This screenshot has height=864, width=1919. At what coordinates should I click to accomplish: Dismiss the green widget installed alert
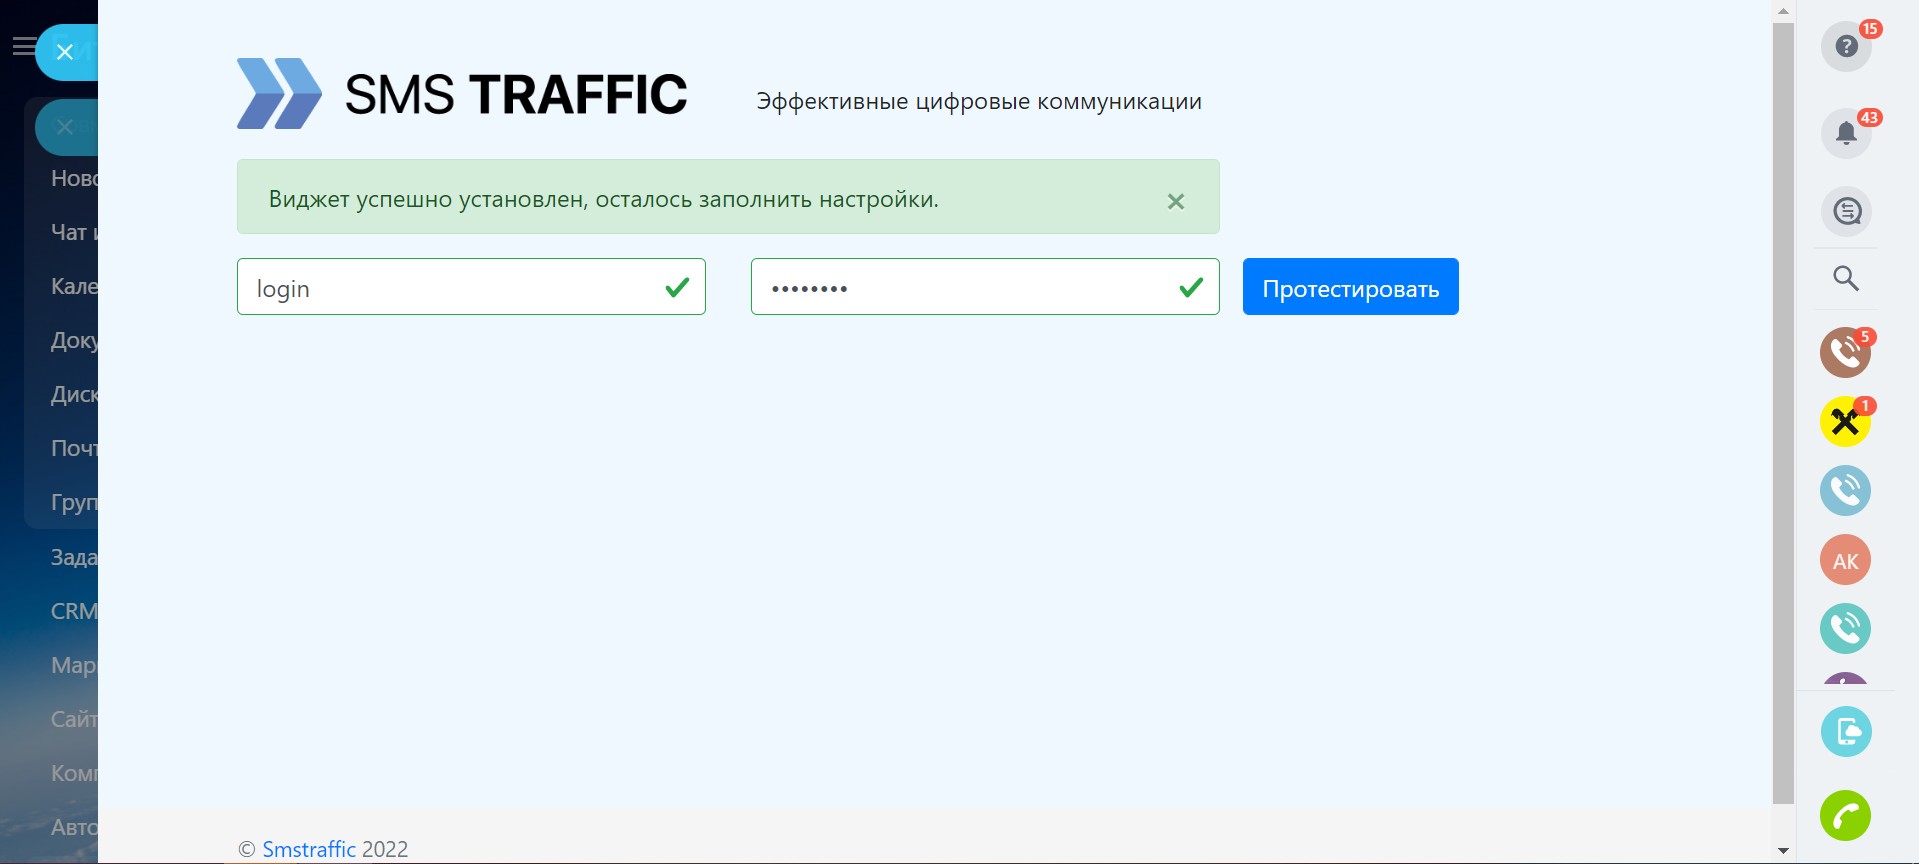click(x=1176, y=201)
